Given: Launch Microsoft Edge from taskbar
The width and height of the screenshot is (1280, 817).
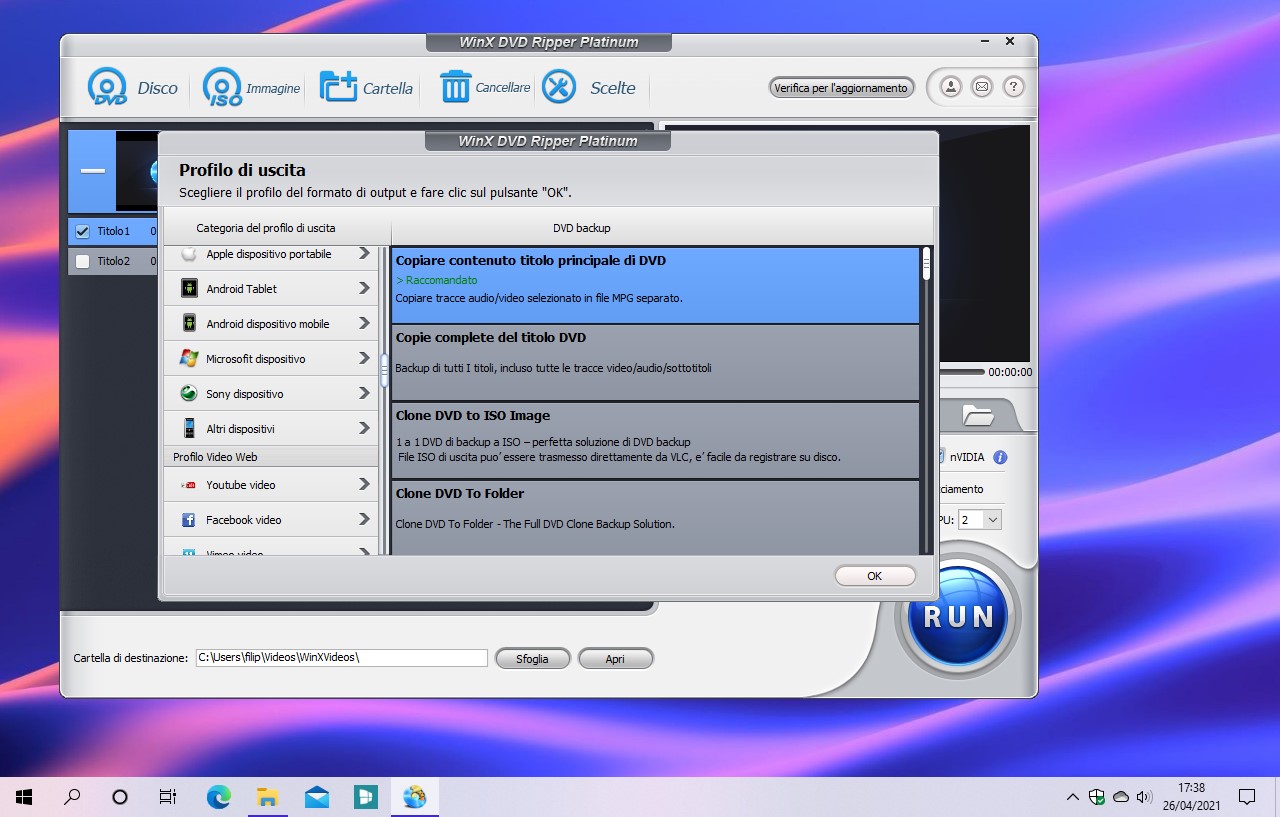Looking at the screenshot, I should point(218,797).
